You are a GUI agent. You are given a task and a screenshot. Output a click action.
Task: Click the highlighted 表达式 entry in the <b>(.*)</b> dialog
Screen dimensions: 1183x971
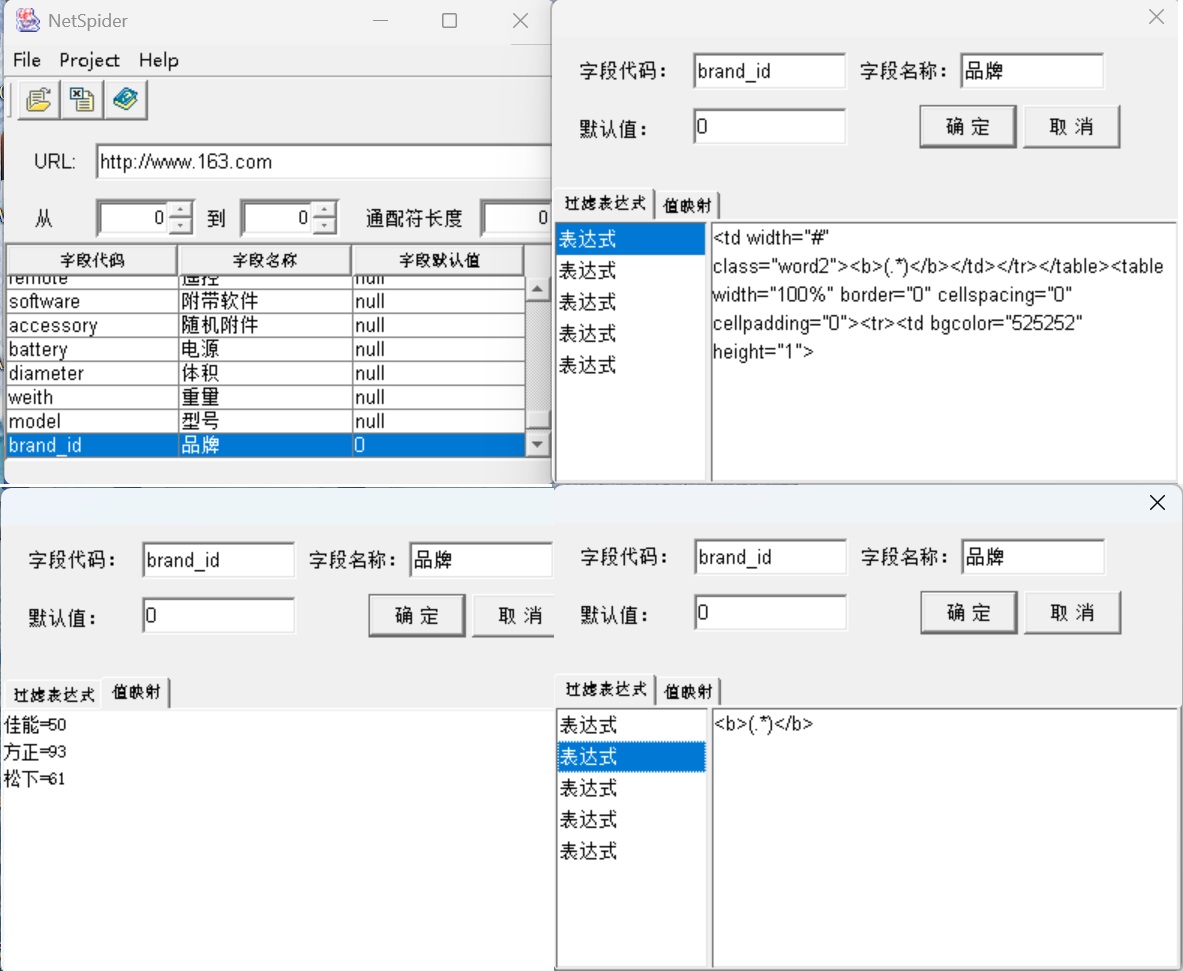point(631,757)
